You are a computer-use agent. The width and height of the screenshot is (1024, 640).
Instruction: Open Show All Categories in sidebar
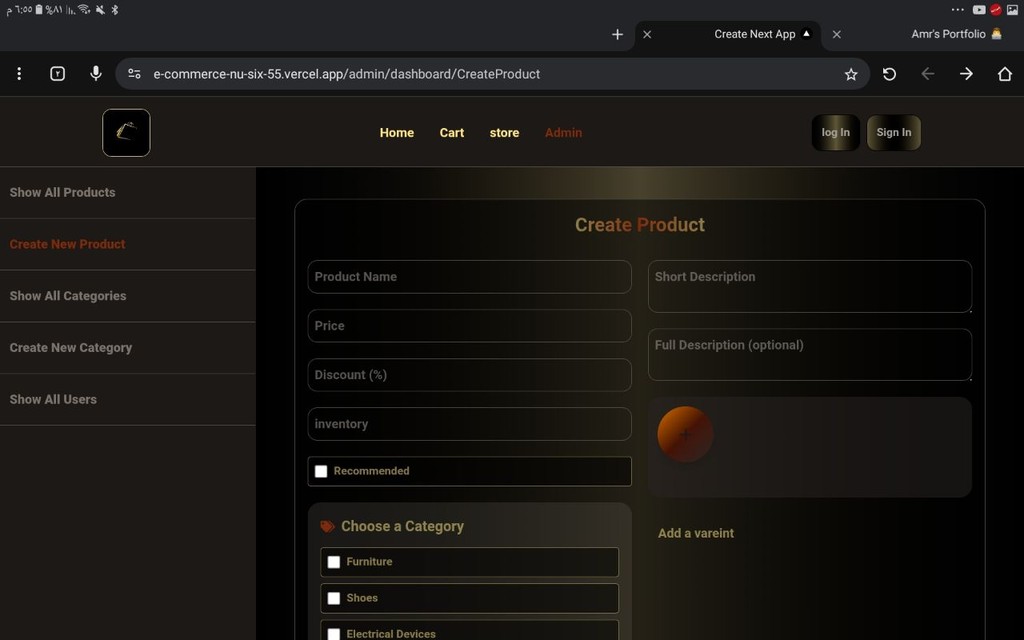tap(128, 296)
